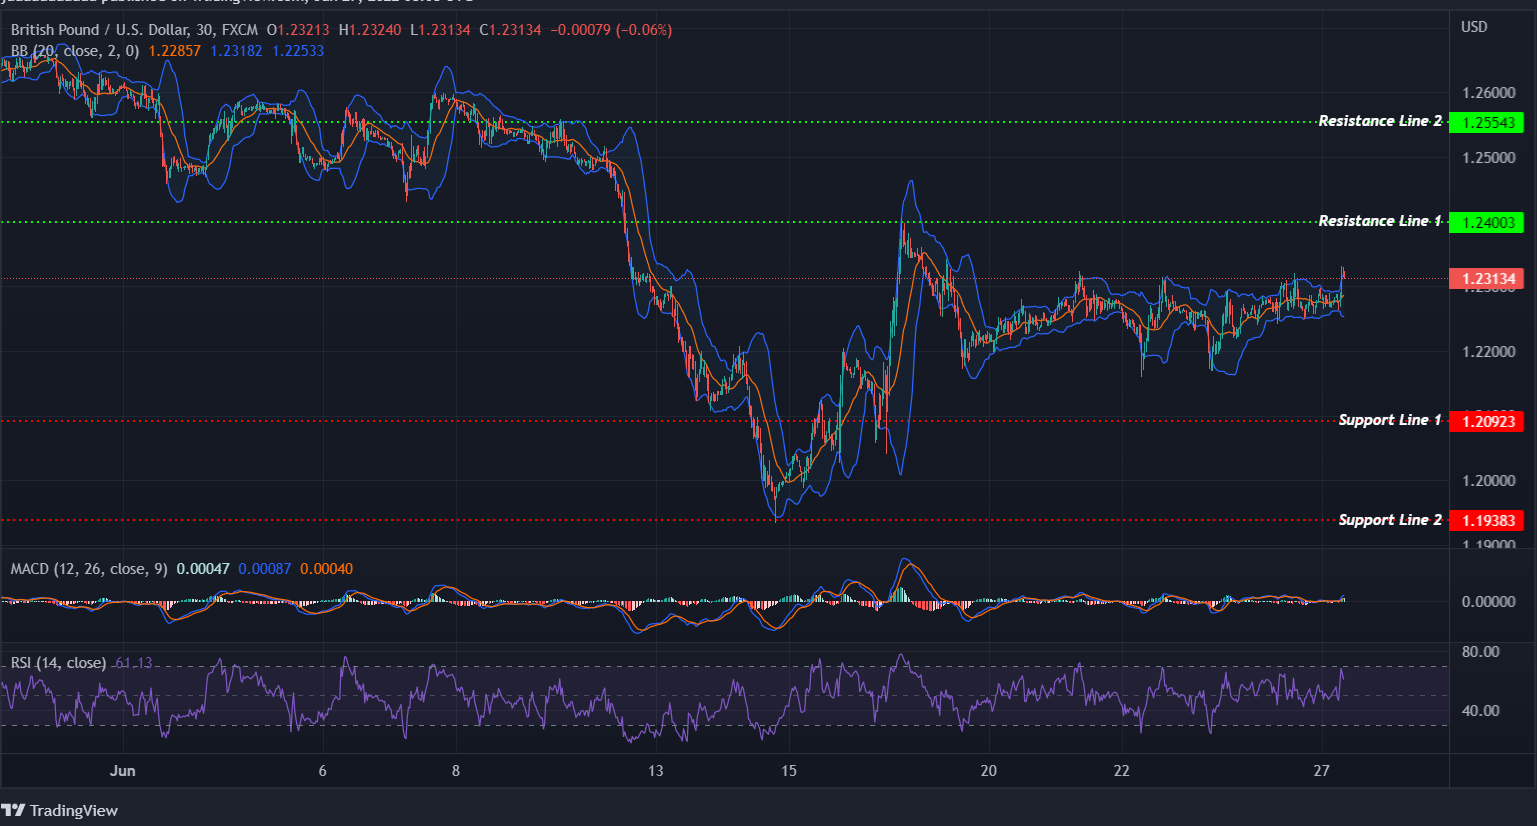Click the TradingView logo
The image size is (1537, 826).
(60, 810)
